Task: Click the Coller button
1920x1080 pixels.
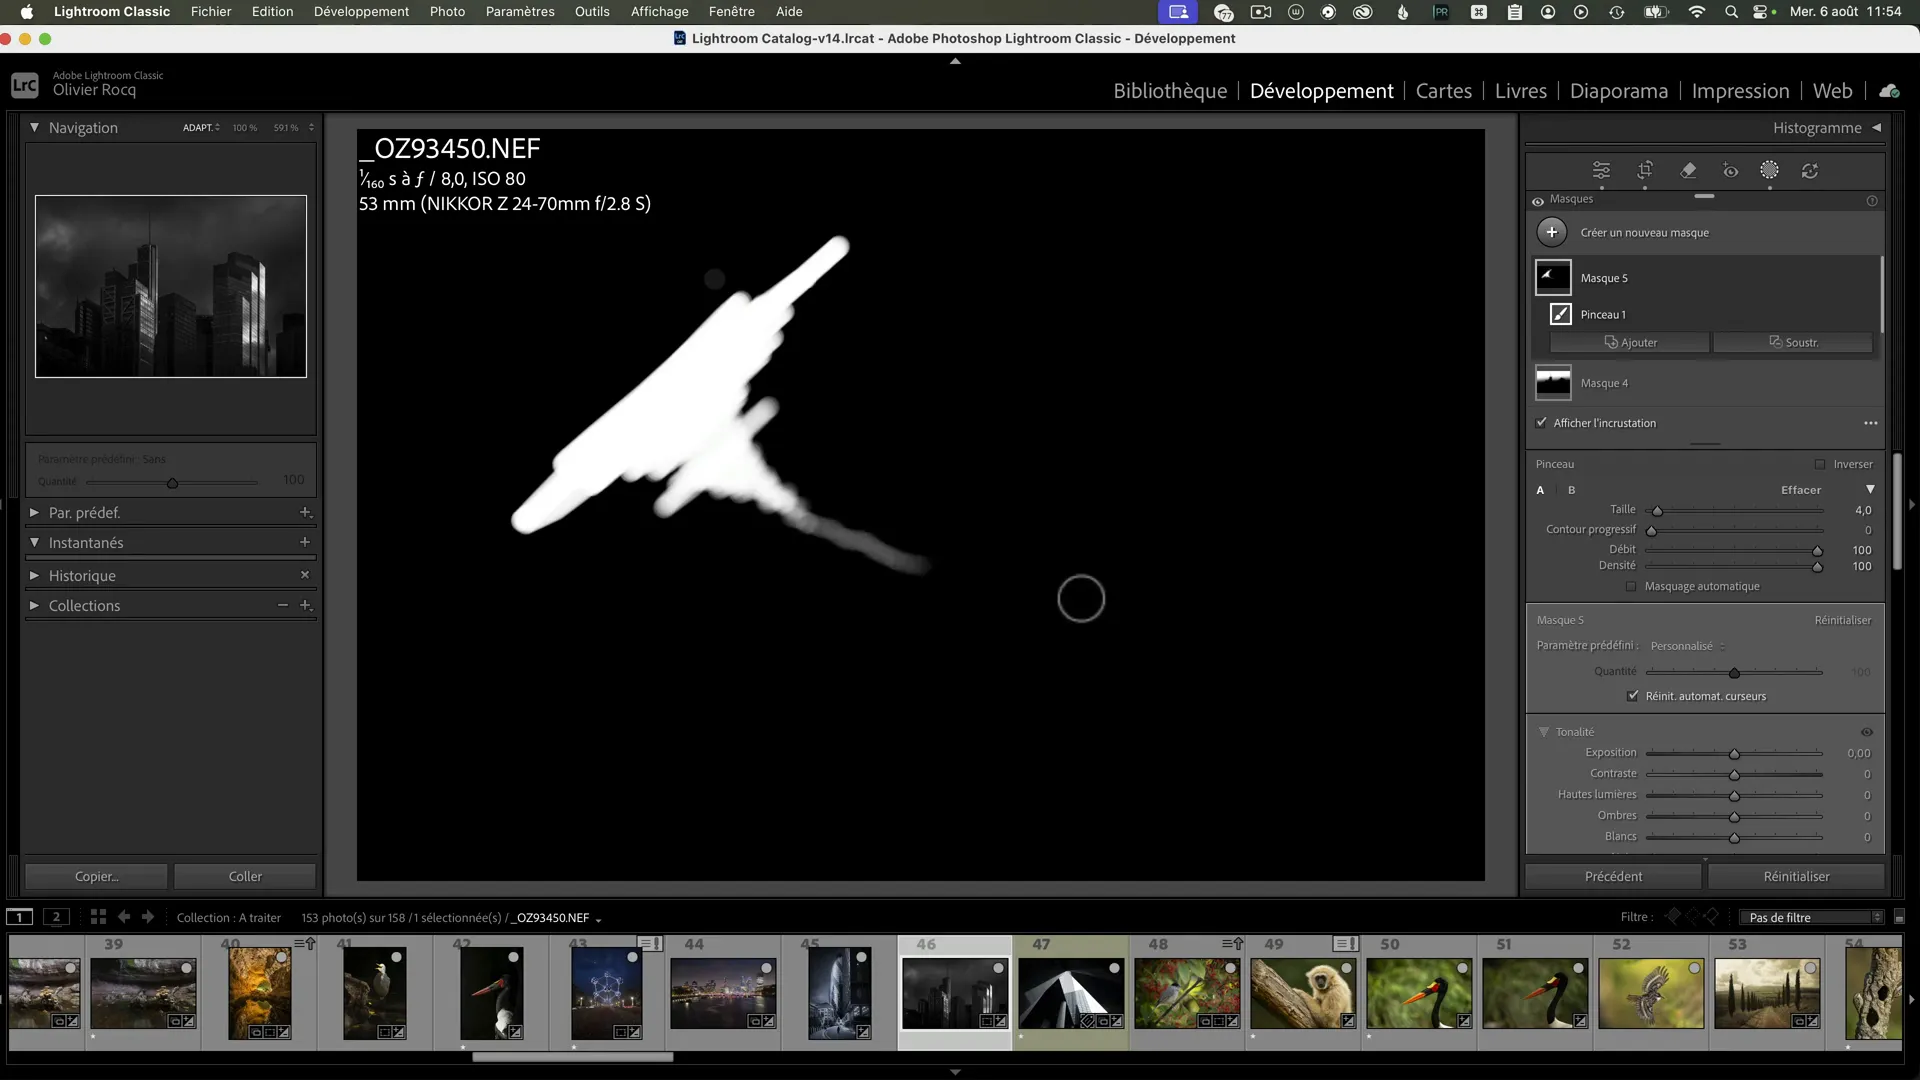Action: (x=245, y=876)
